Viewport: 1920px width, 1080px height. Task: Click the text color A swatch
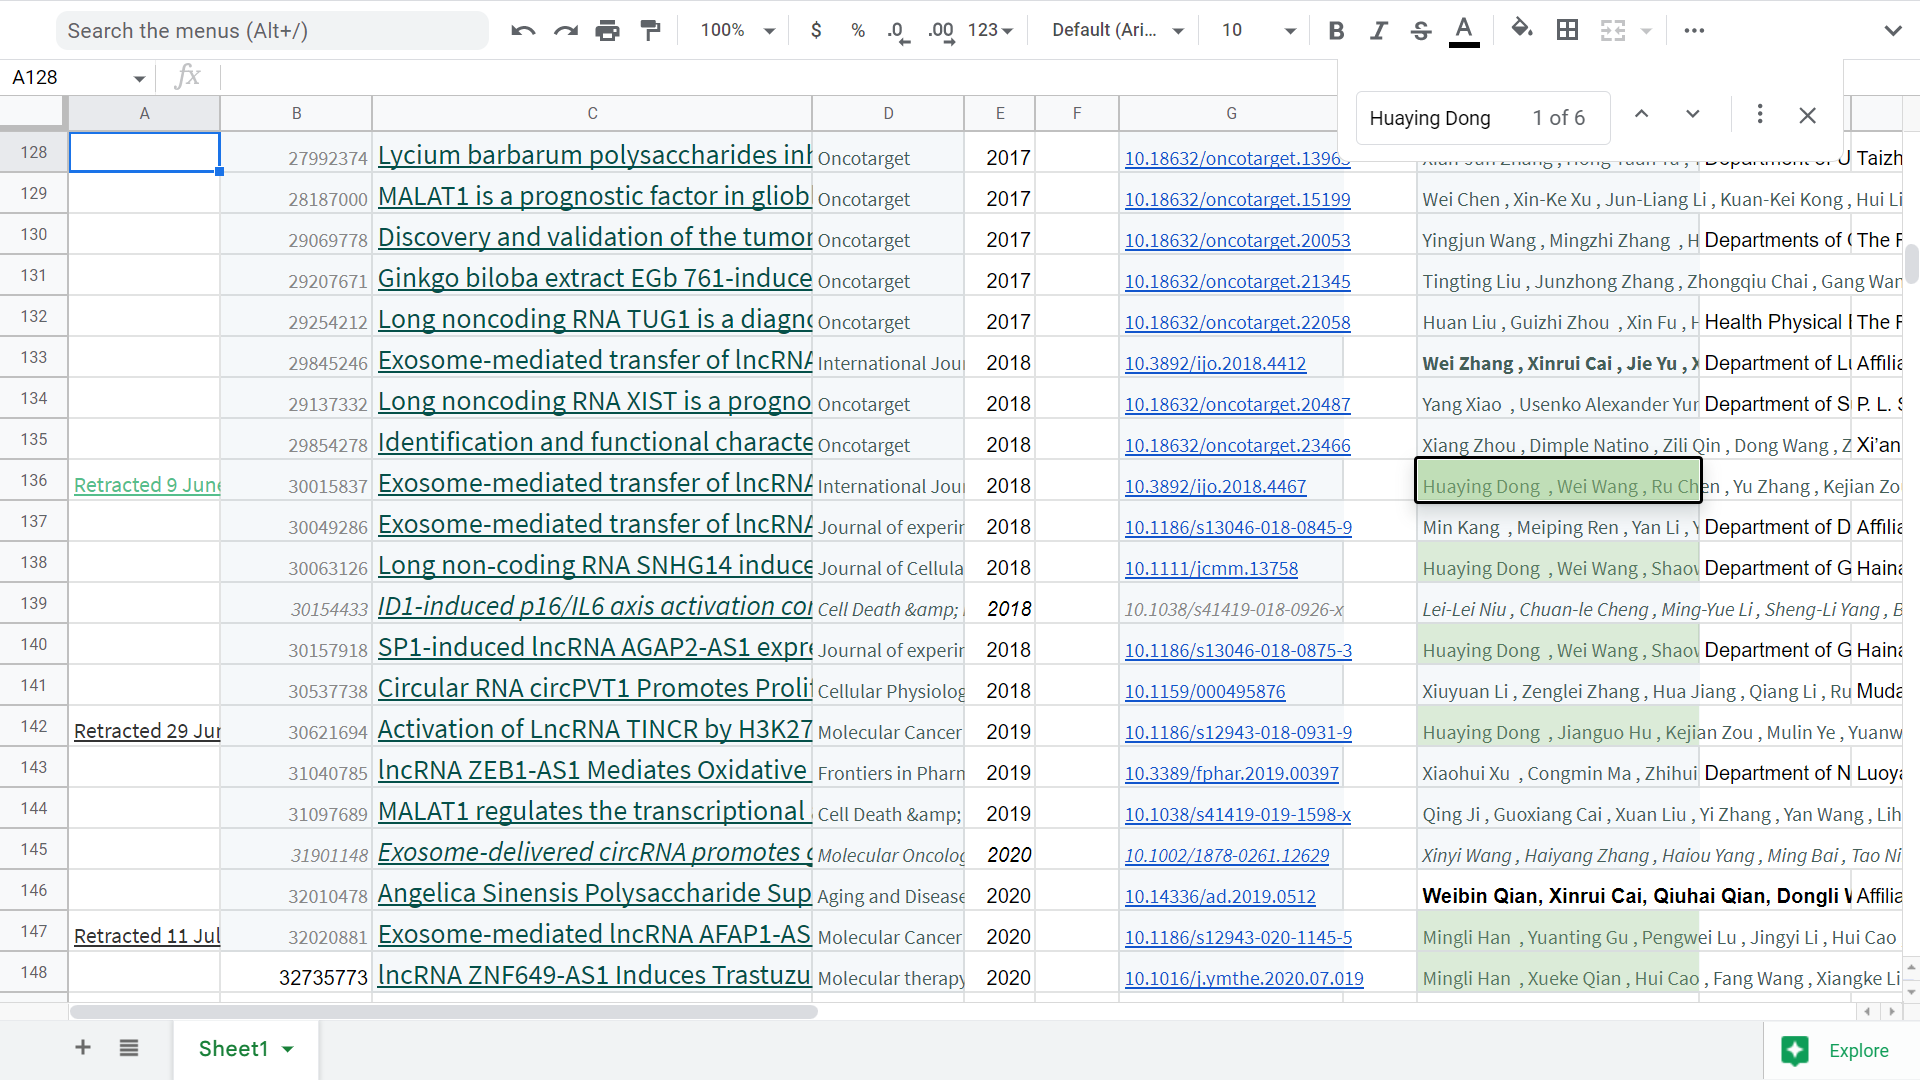click(1464, 31)
